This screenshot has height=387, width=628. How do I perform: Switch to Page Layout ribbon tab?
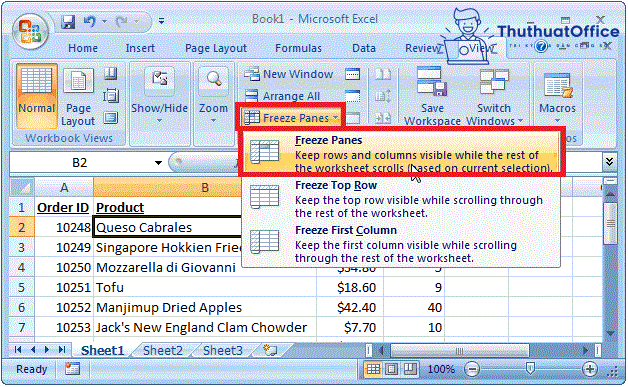[x=216, y=48]
